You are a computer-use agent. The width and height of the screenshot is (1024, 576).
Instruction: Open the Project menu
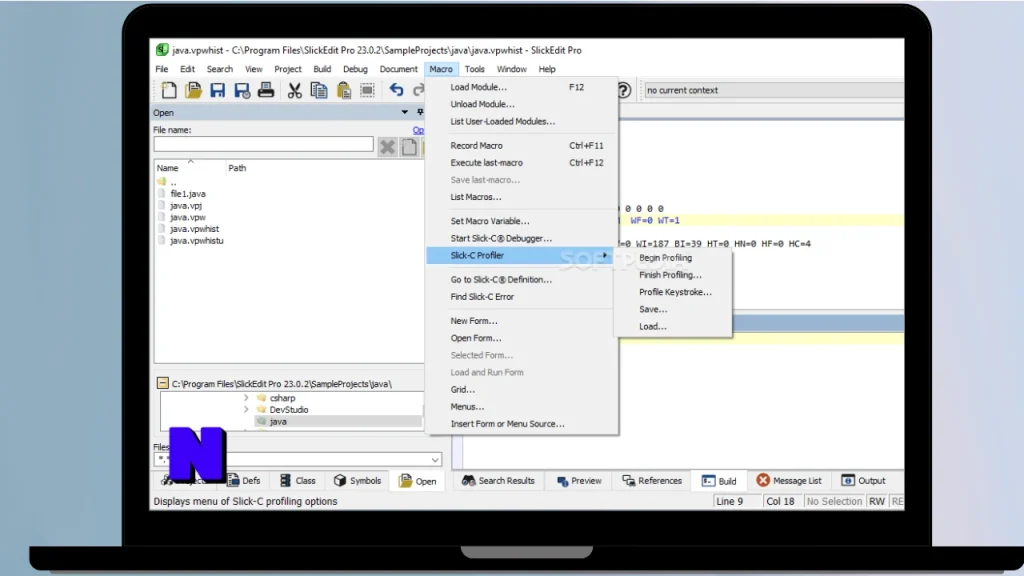click(287, 69)
